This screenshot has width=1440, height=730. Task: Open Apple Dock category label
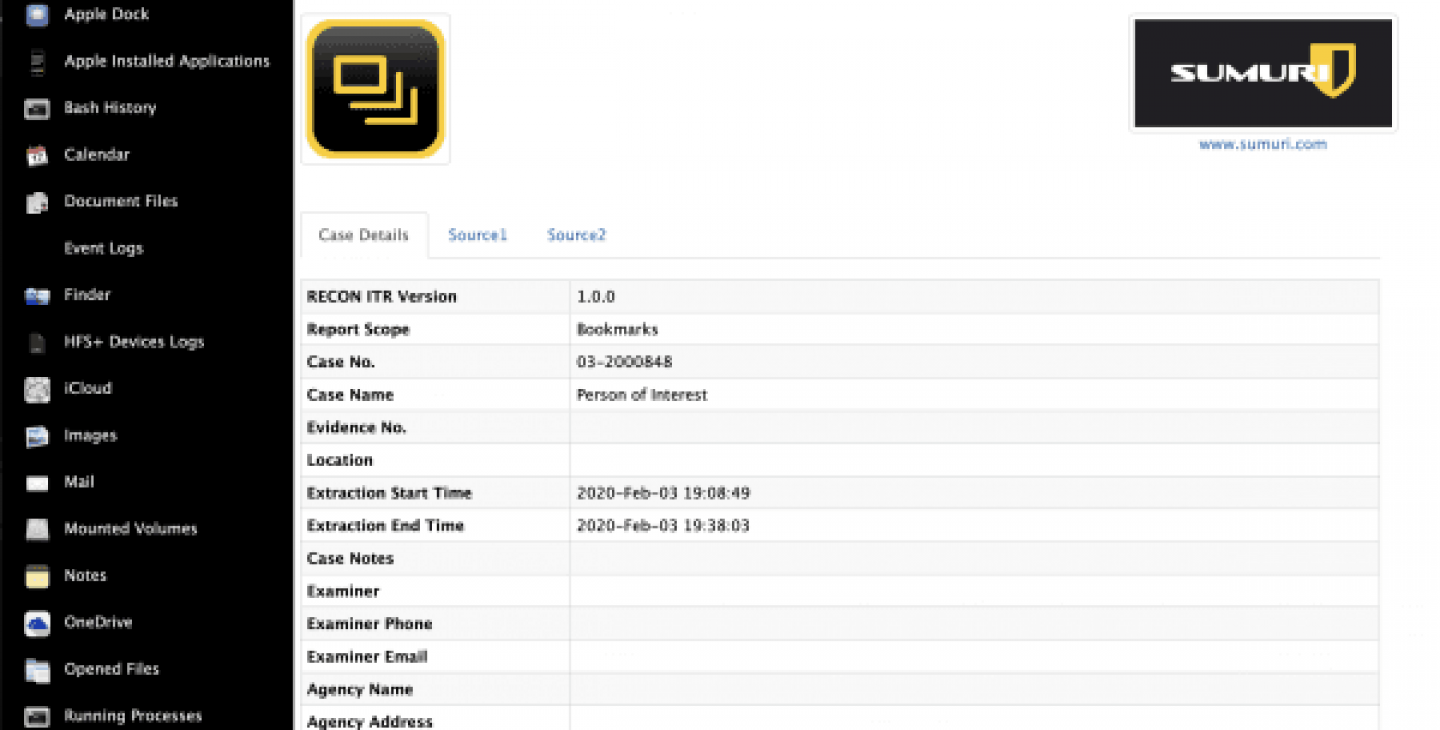pyautogui.click(x=107, y=14)
